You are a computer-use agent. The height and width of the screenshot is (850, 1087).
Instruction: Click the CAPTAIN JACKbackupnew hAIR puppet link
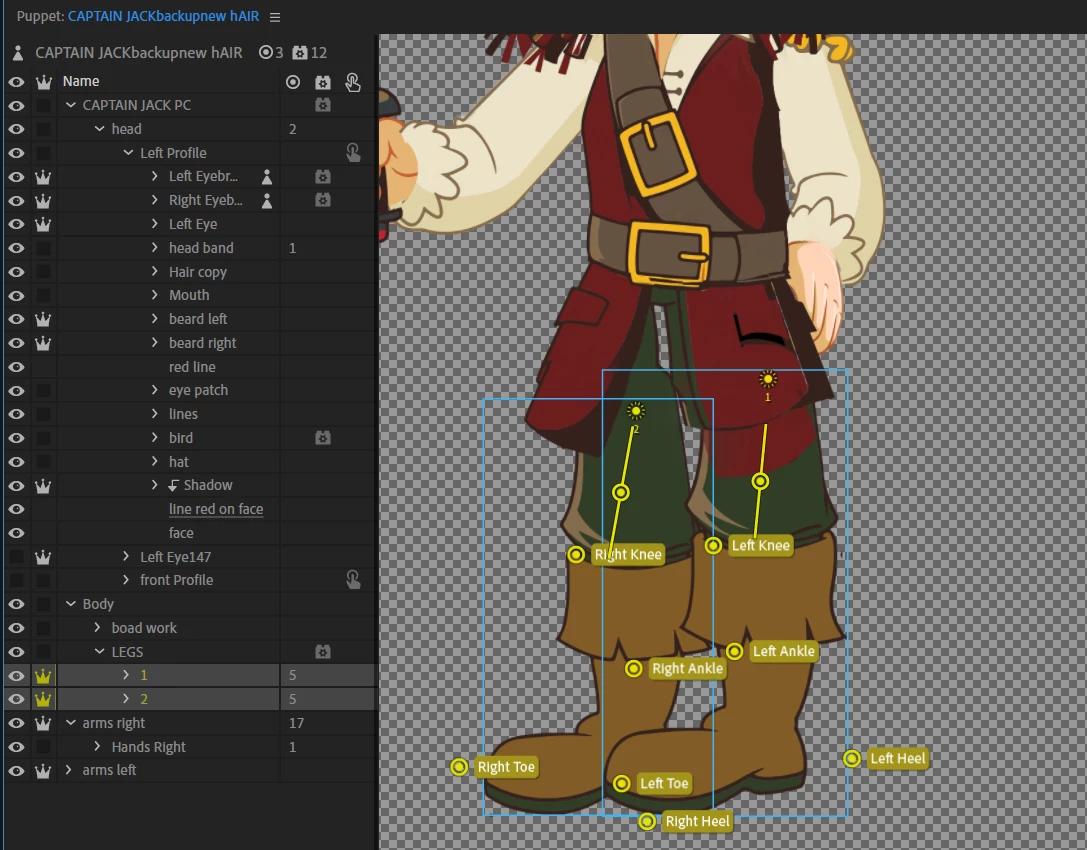pyautogui.click(x=164, y=17)
